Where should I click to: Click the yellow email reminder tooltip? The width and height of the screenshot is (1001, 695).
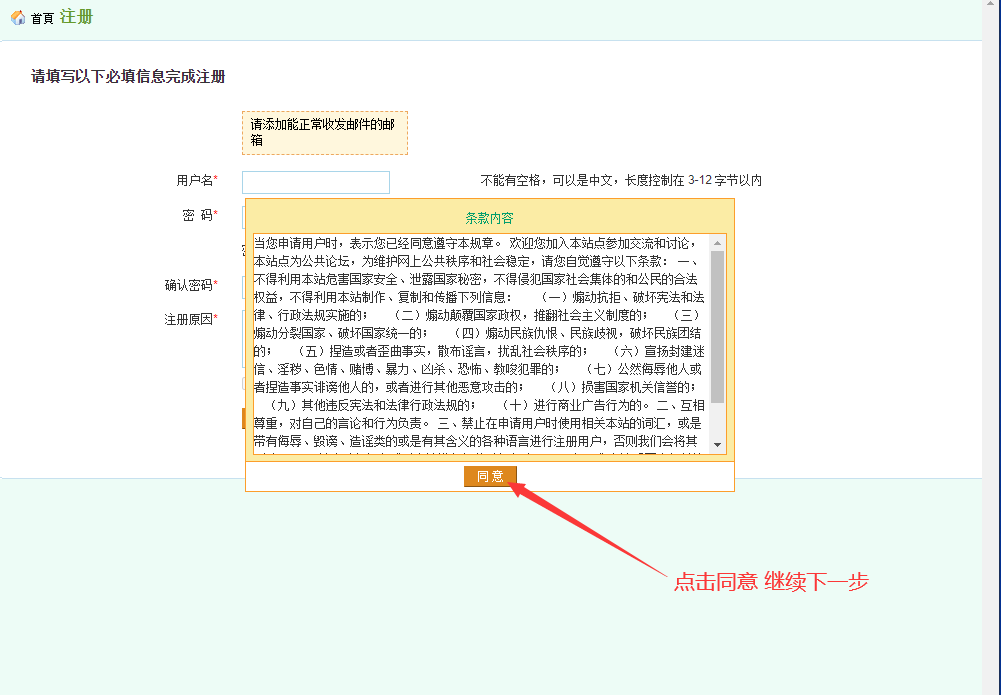click(324, 133)
